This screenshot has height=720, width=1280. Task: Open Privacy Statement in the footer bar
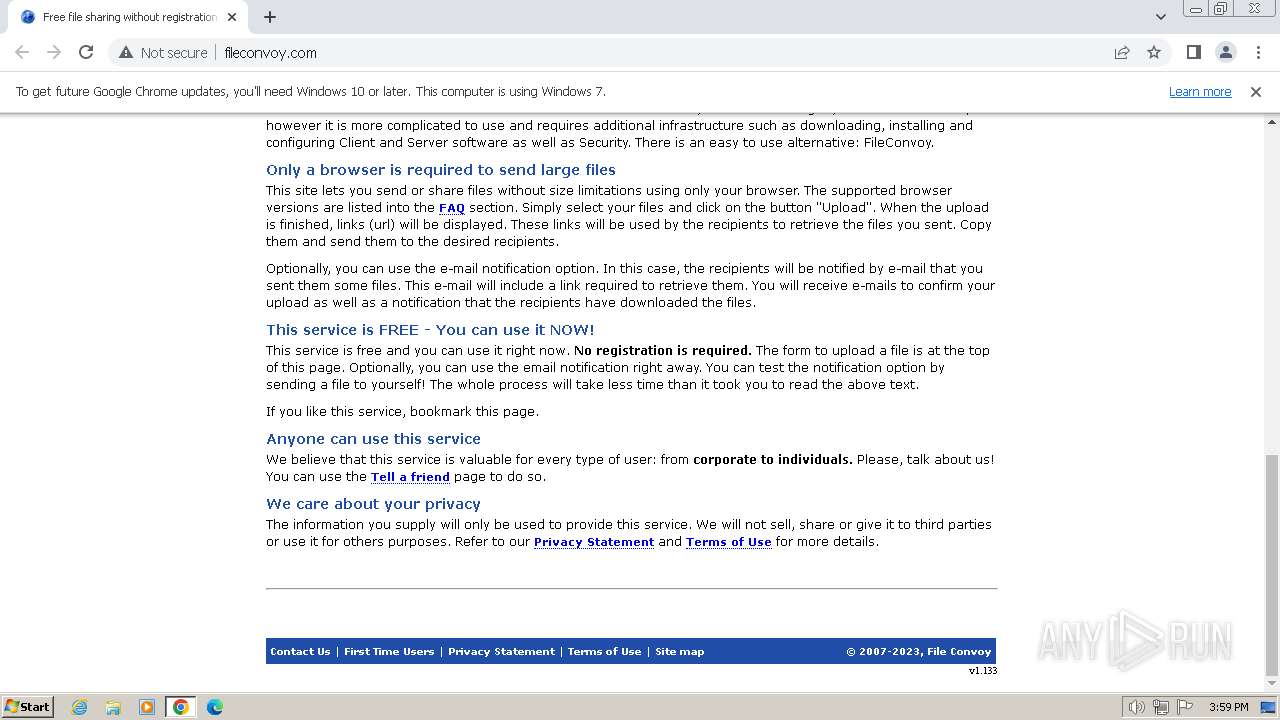(x=501, y=652)
